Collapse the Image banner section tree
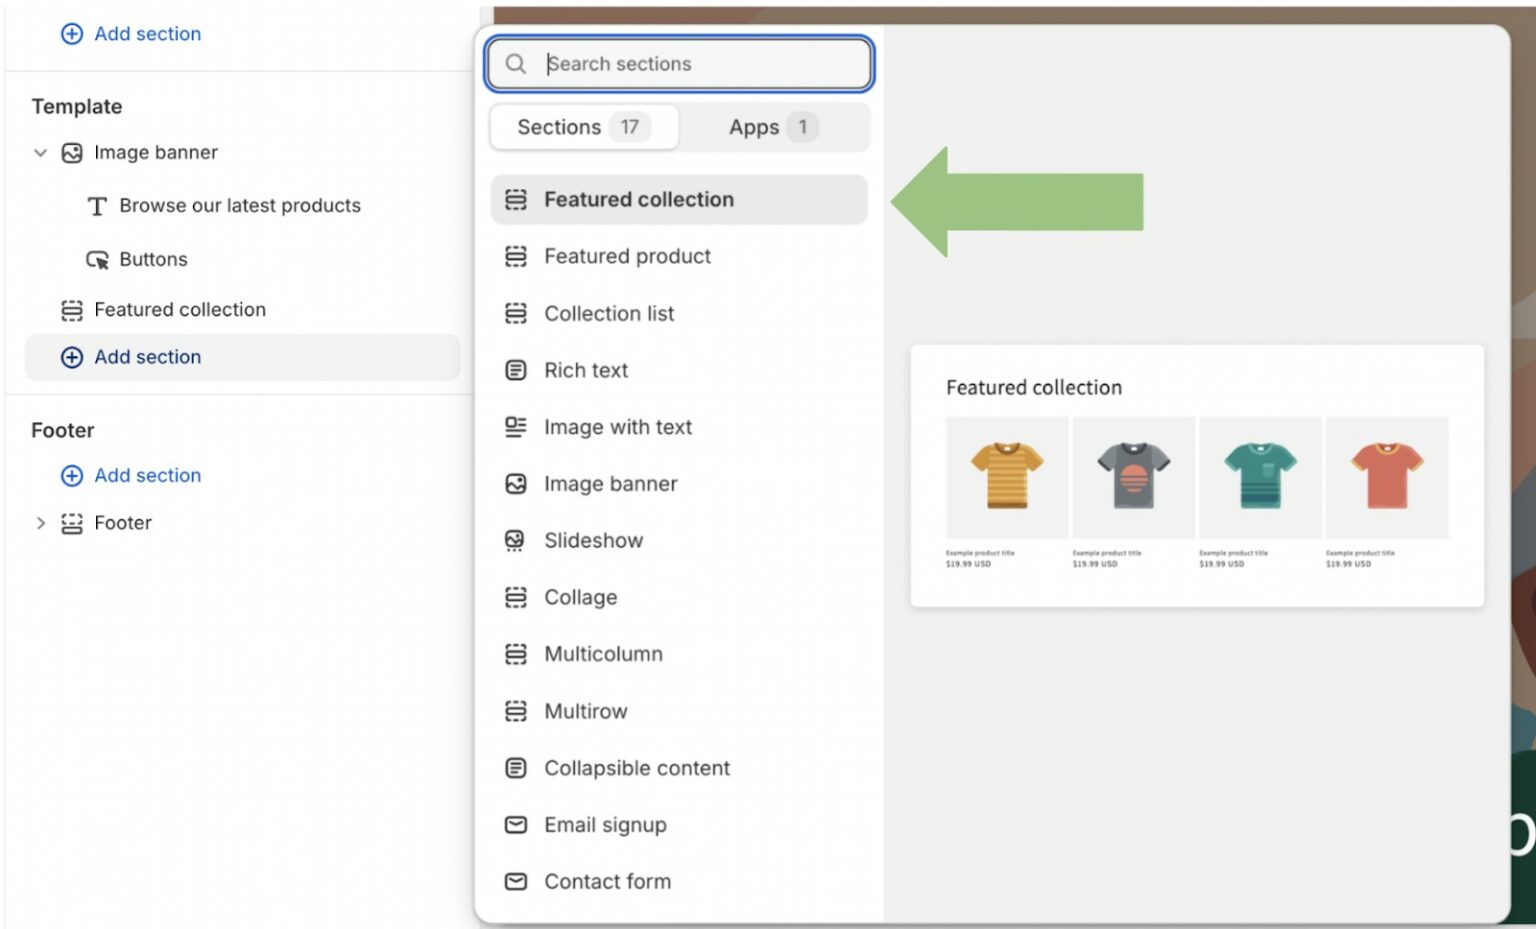 (x=40, y=152)
